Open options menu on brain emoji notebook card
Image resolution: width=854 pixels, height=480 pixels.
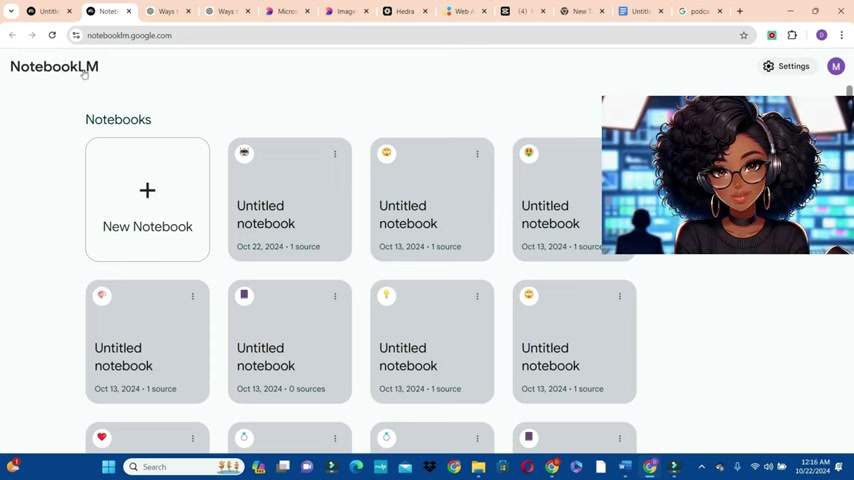click(x=193, y=296)
